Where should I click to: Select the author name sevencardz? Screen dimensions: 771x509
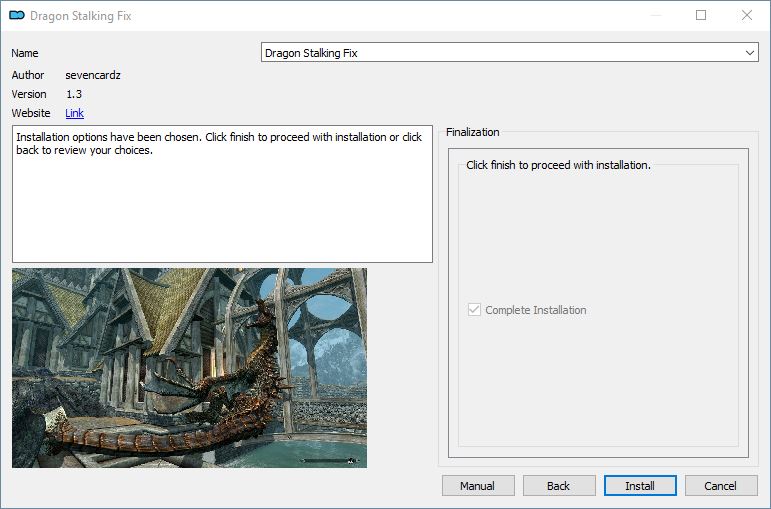93,75
